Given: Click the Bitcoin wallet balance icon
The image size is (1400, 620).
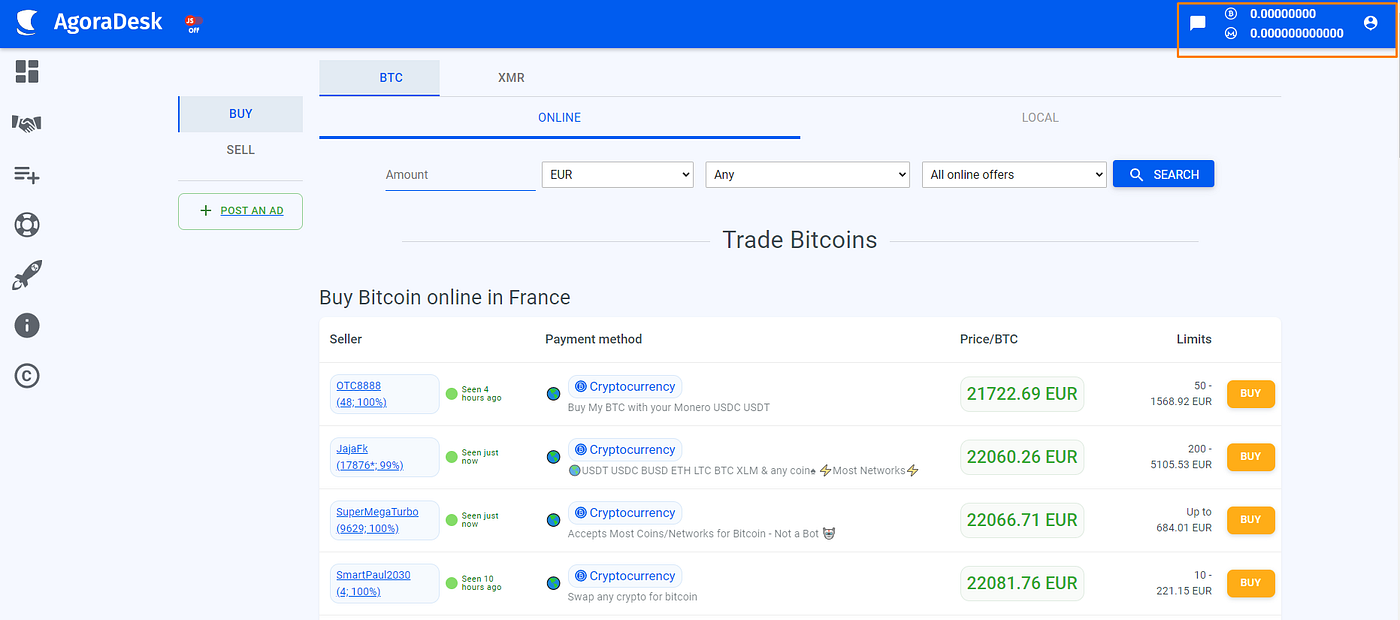Looking at the screenshot, I should click(x=1231, y=14).
